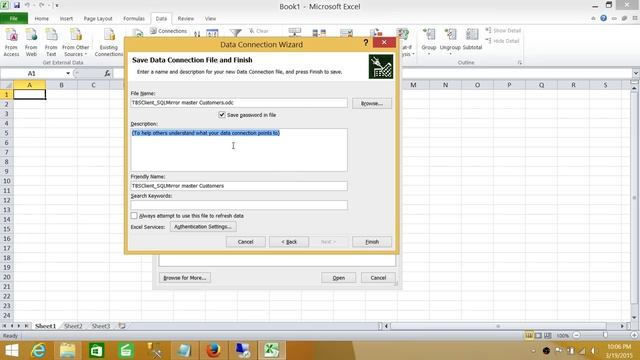640x360 pixels.
Task: Uncheck Save password in file
Action: coord(222,115)
